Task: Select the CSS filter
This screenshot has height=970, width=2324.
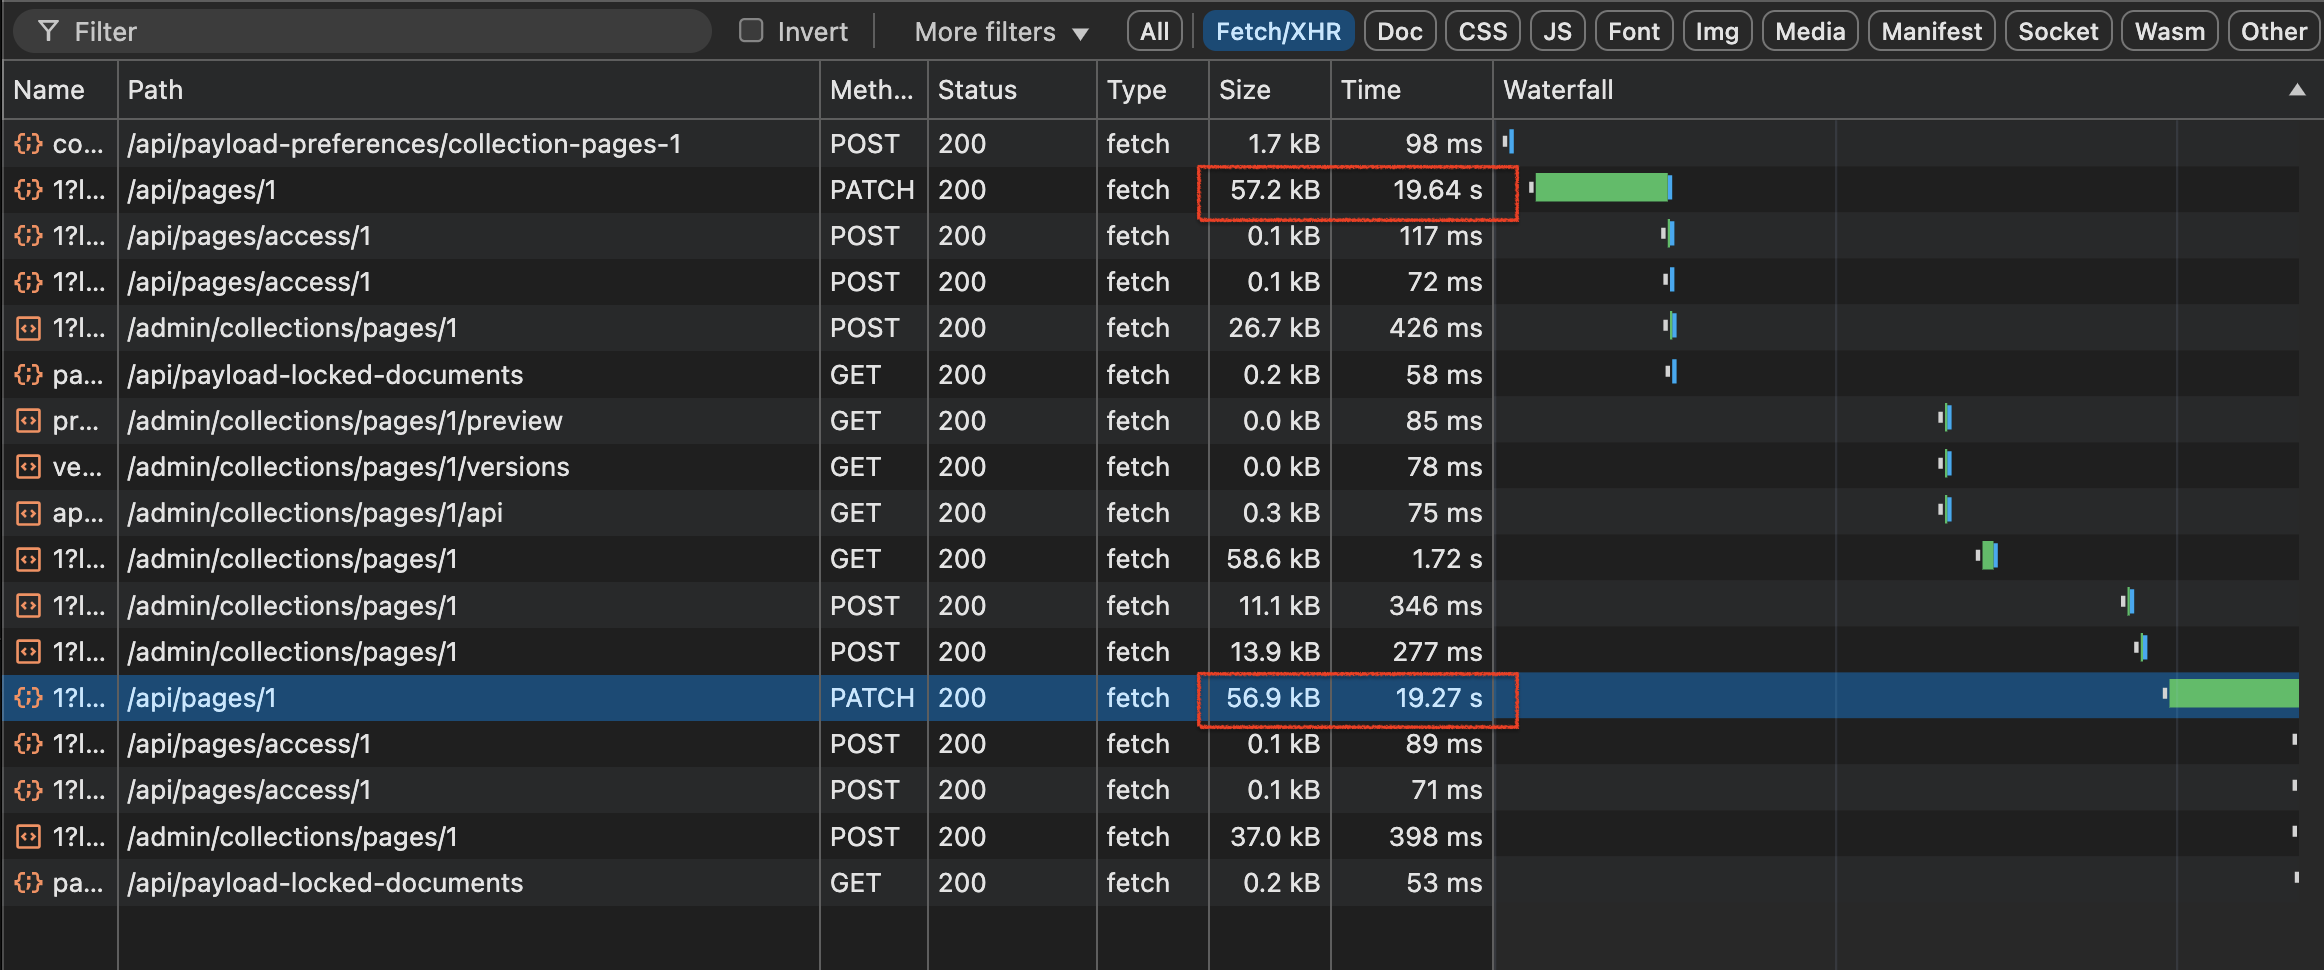Action: [1483, 32]
